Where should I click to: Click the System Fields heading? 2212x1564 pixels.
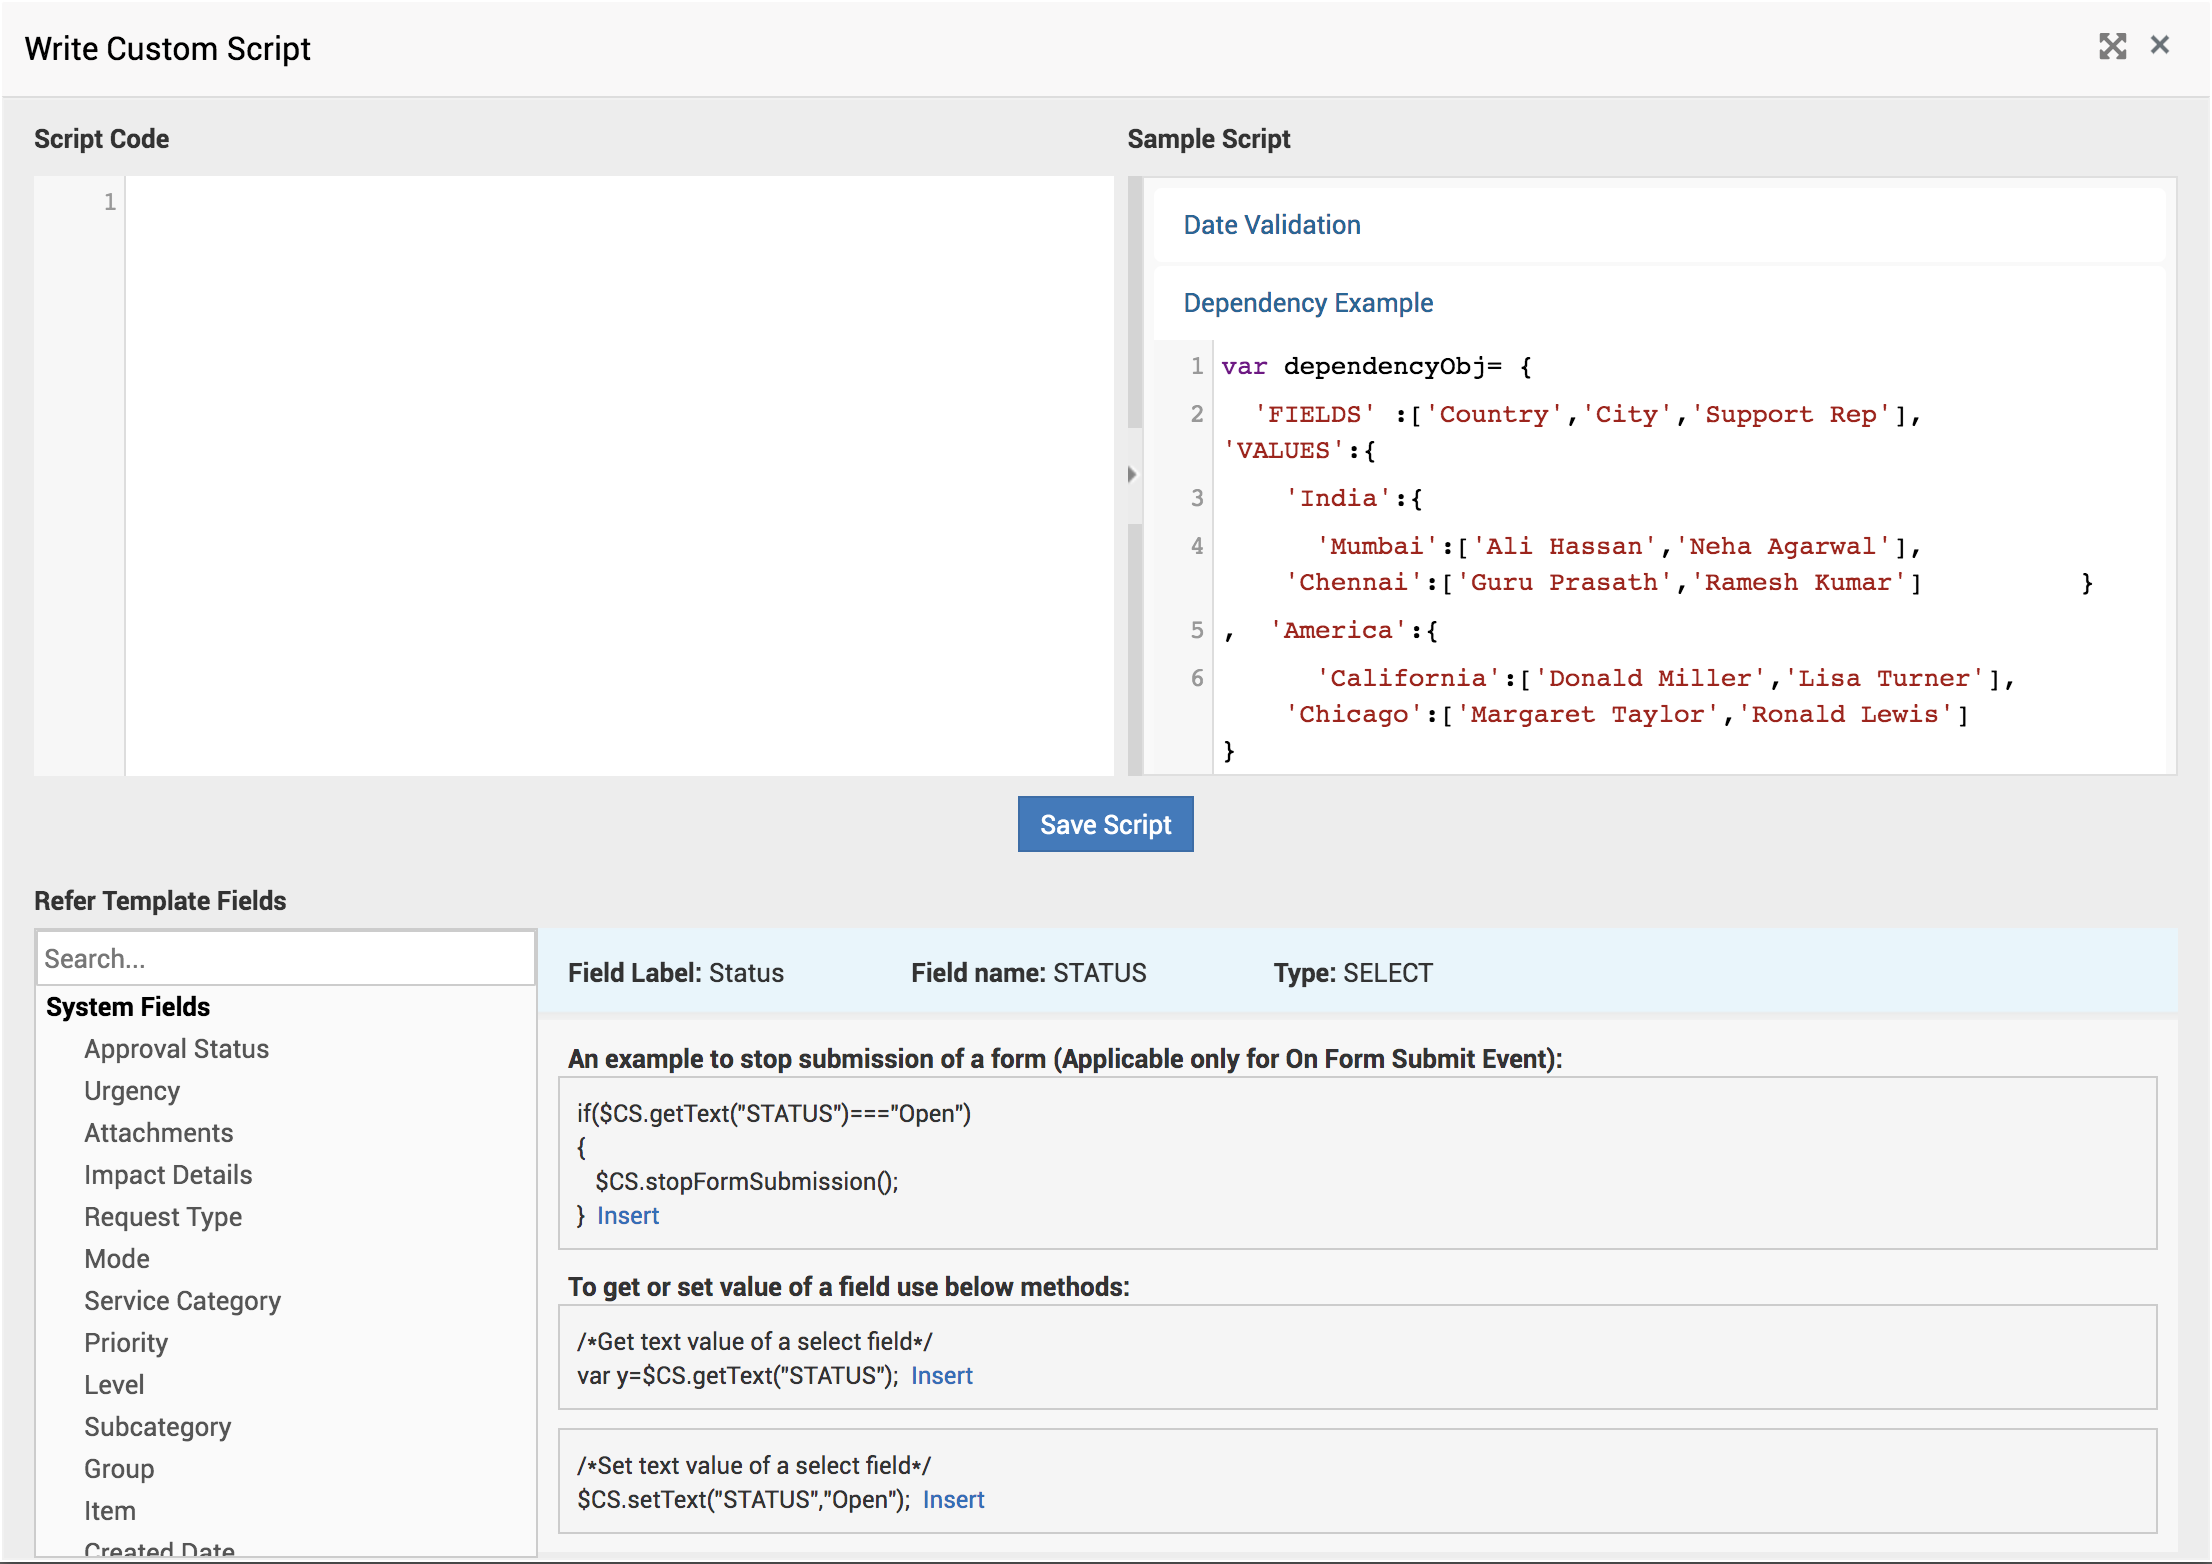(128, 1007)
